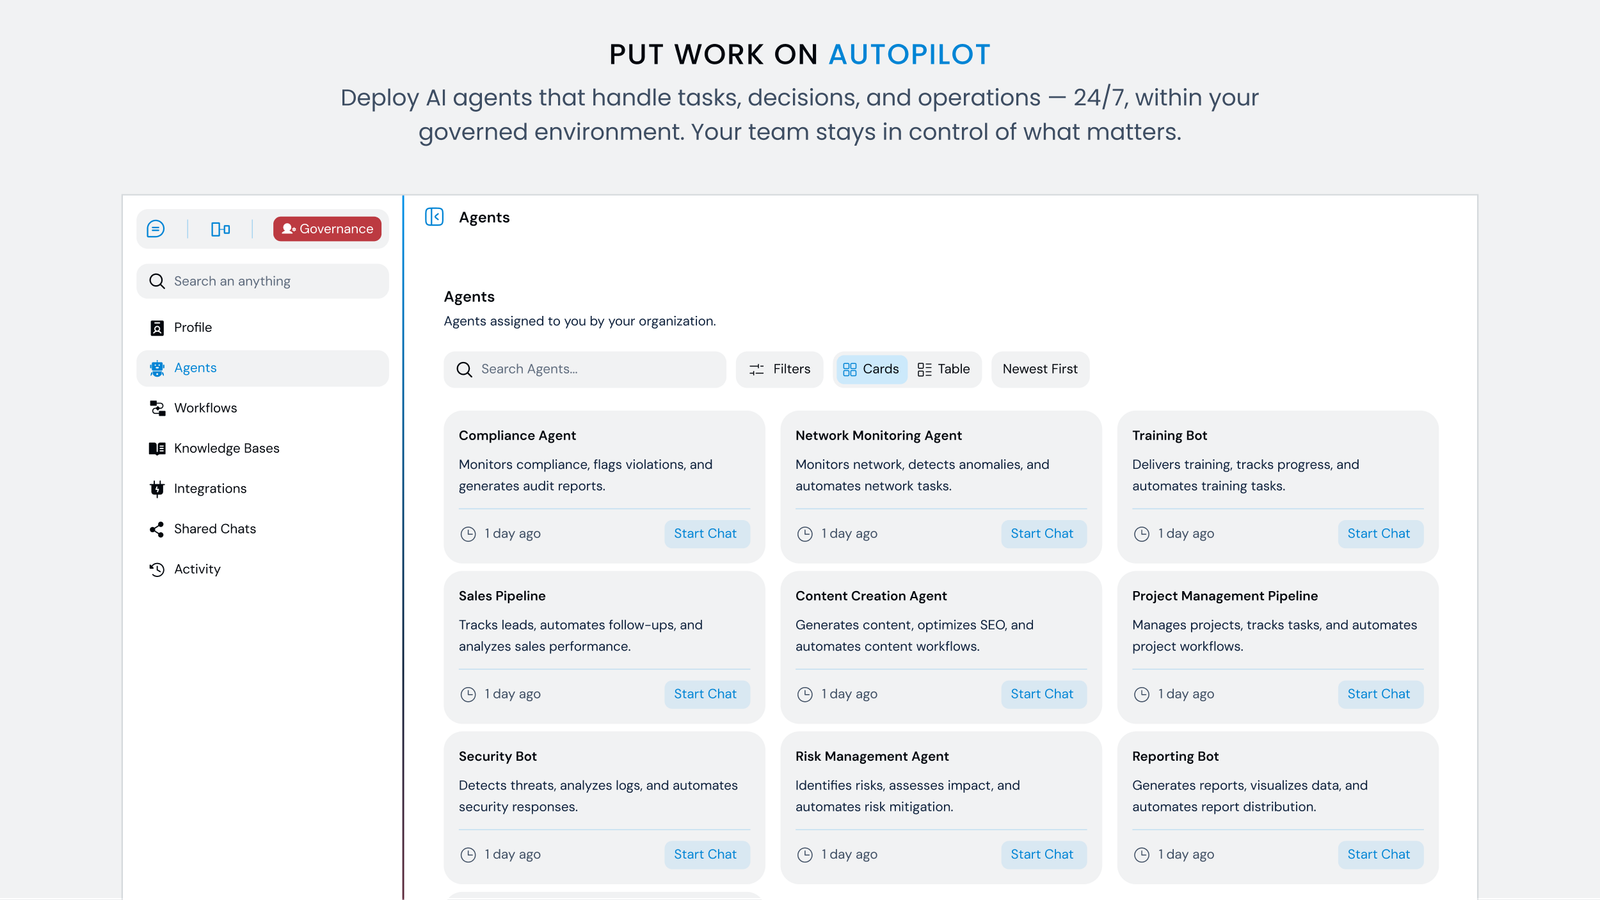Open the Newest First sort dropdown

pos(1040,369)
